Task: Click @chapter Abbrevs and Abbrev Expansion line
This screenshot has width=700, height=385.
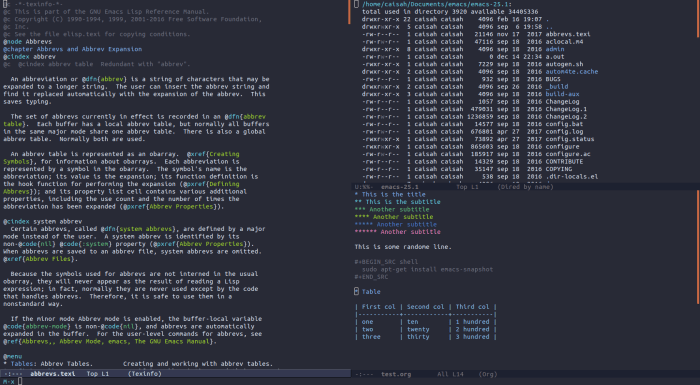Action: (72, 49)
